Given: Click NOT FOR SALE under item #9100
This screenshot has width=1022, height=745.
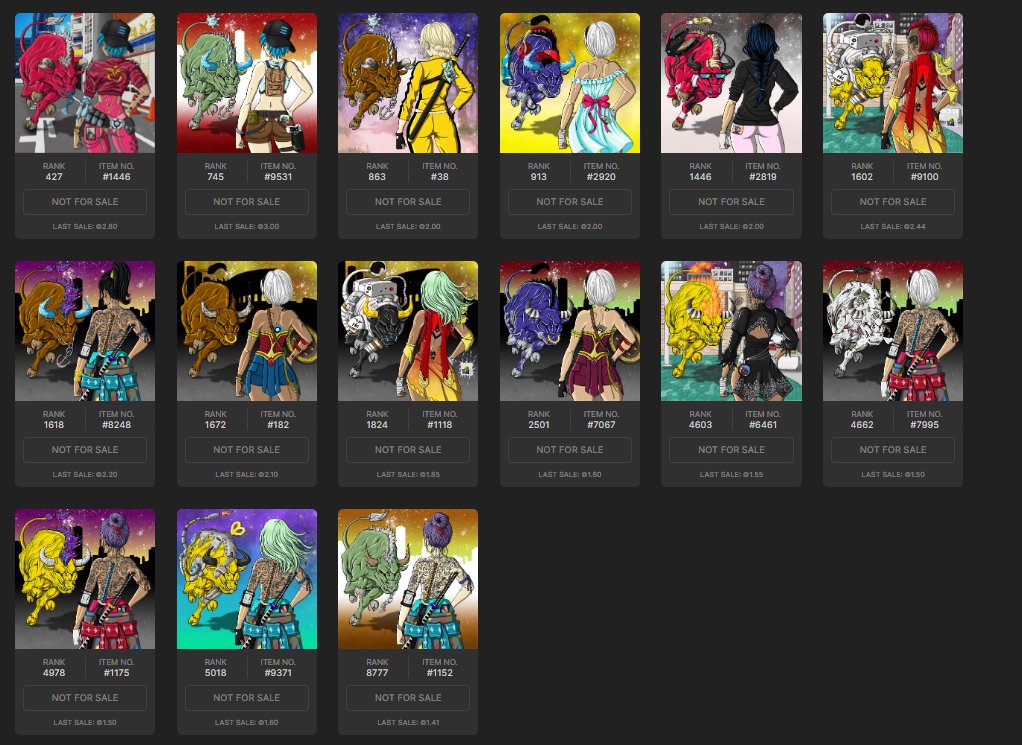Looking at the screenshot, I should click(893, 202).
